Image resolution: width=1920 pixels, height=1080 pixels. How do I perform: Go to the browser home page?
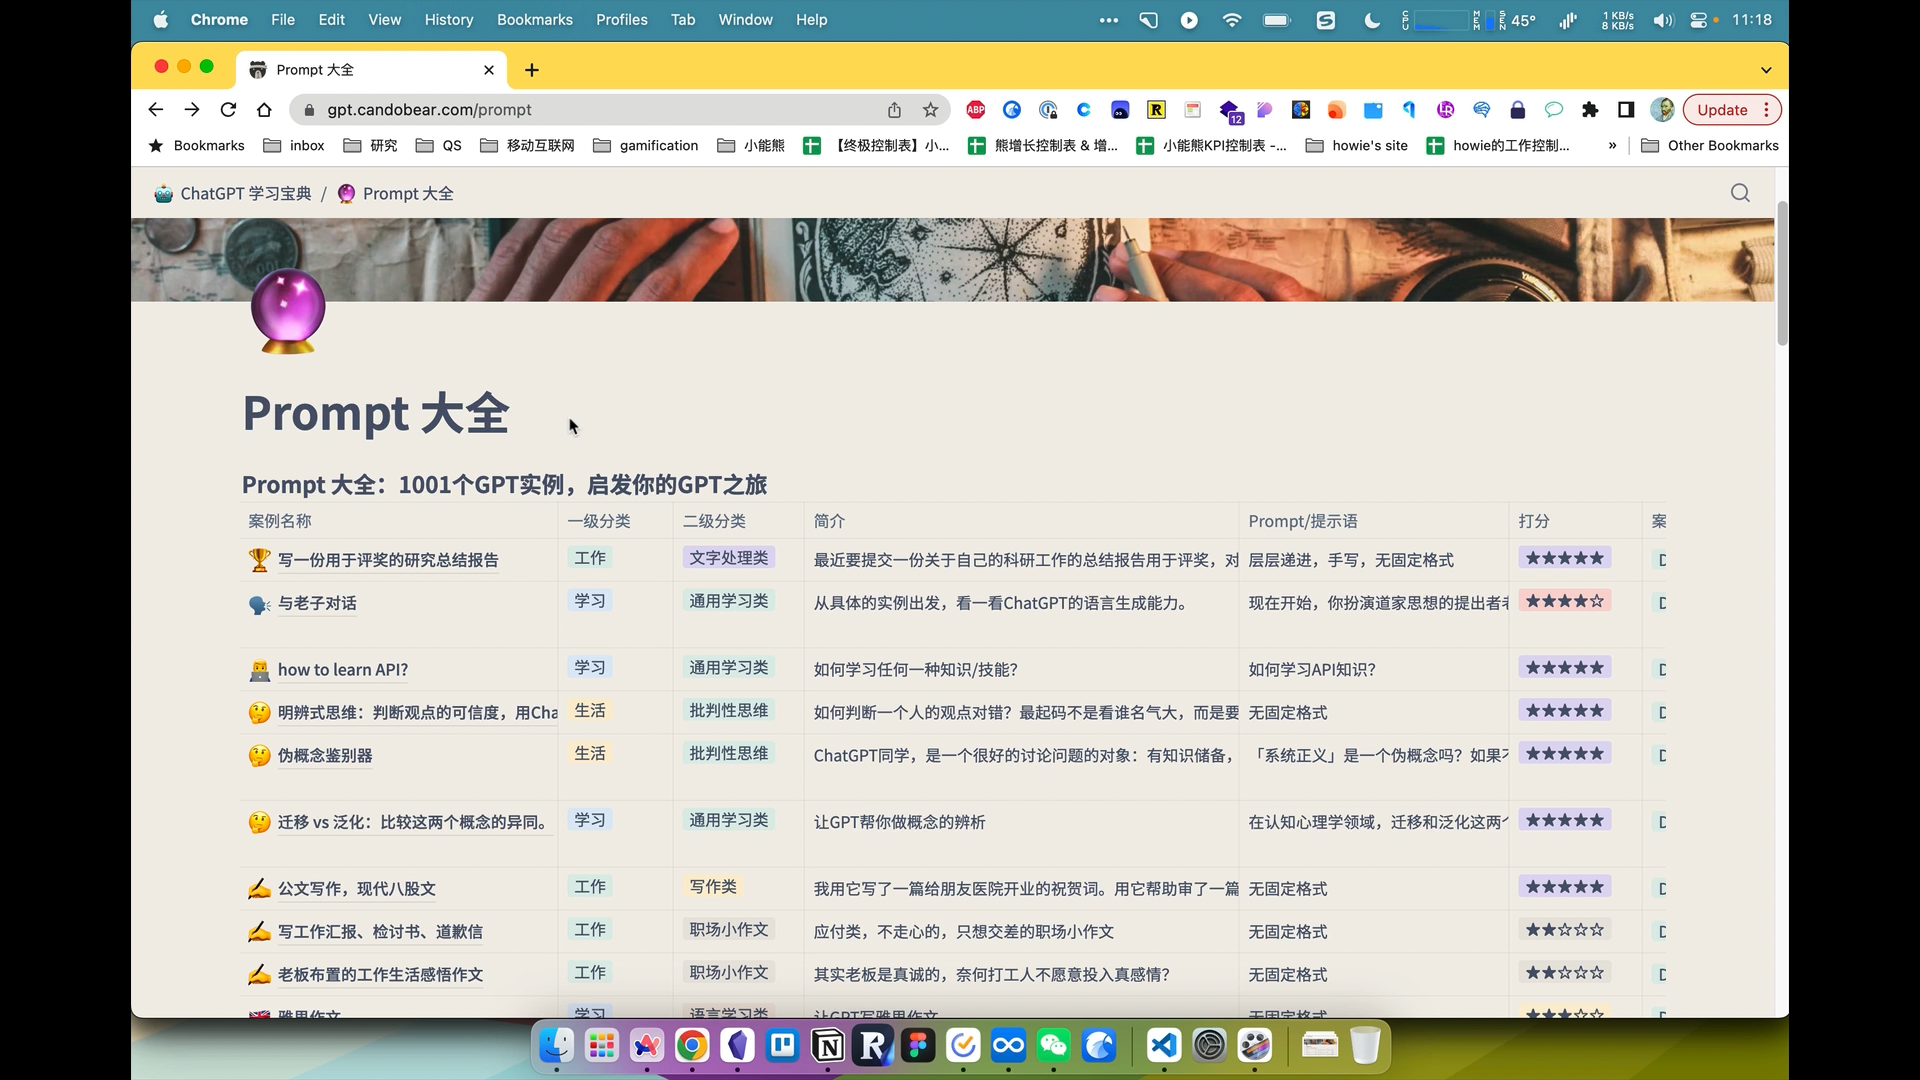(264, 110)
